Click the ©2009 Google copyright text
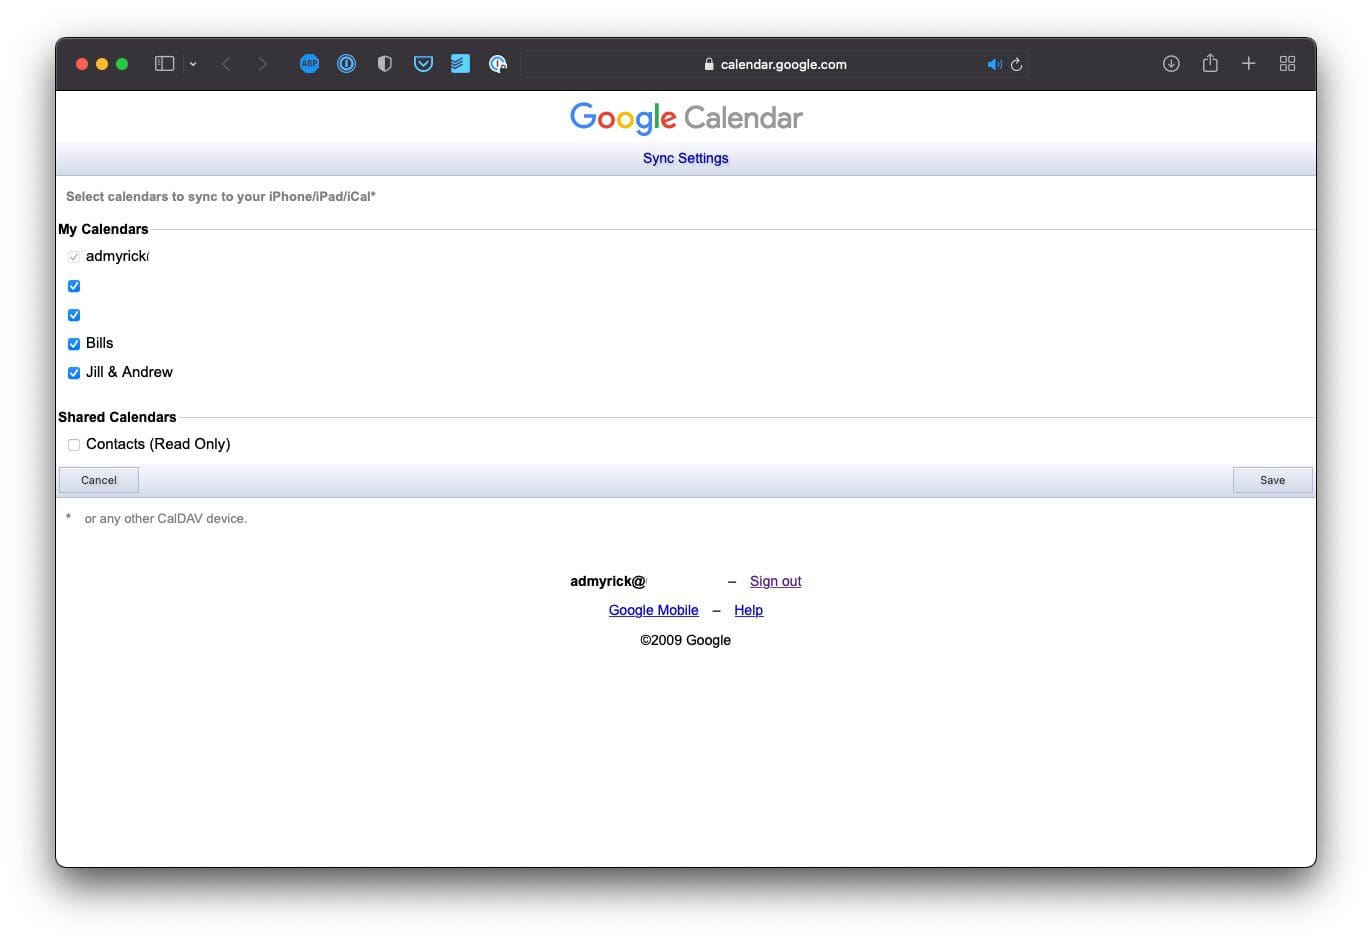1372x941 pixels. (686, 640)
